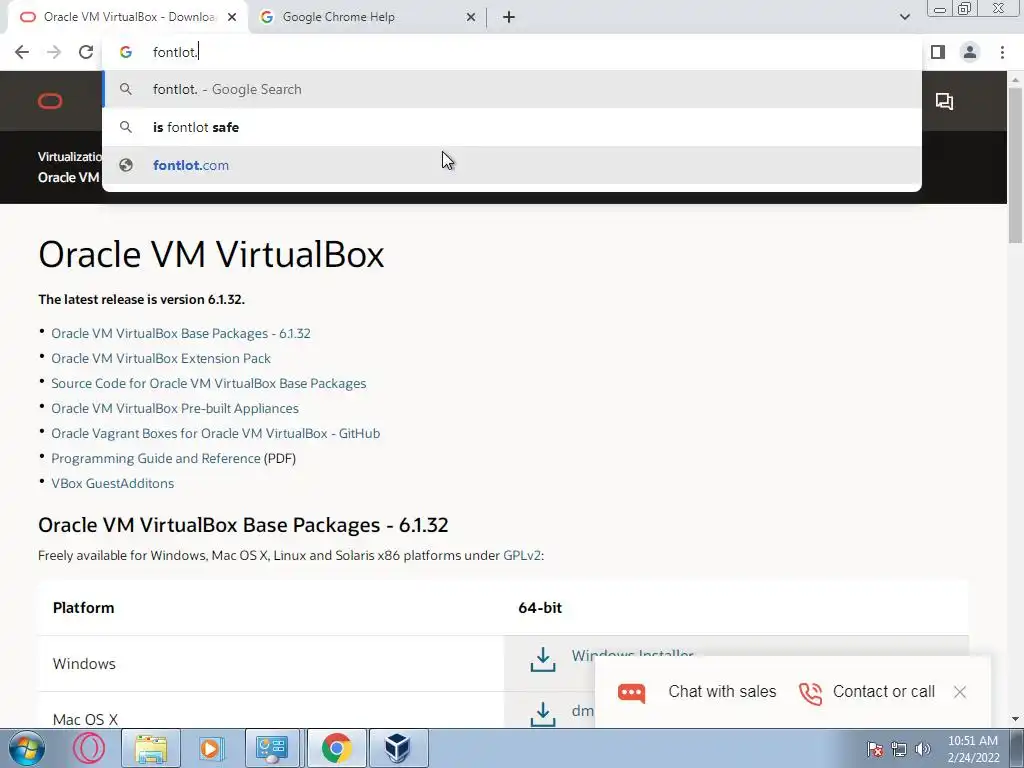Open media player taskbar icon
Screen dimensions: 1024x768
coord(211,748)
